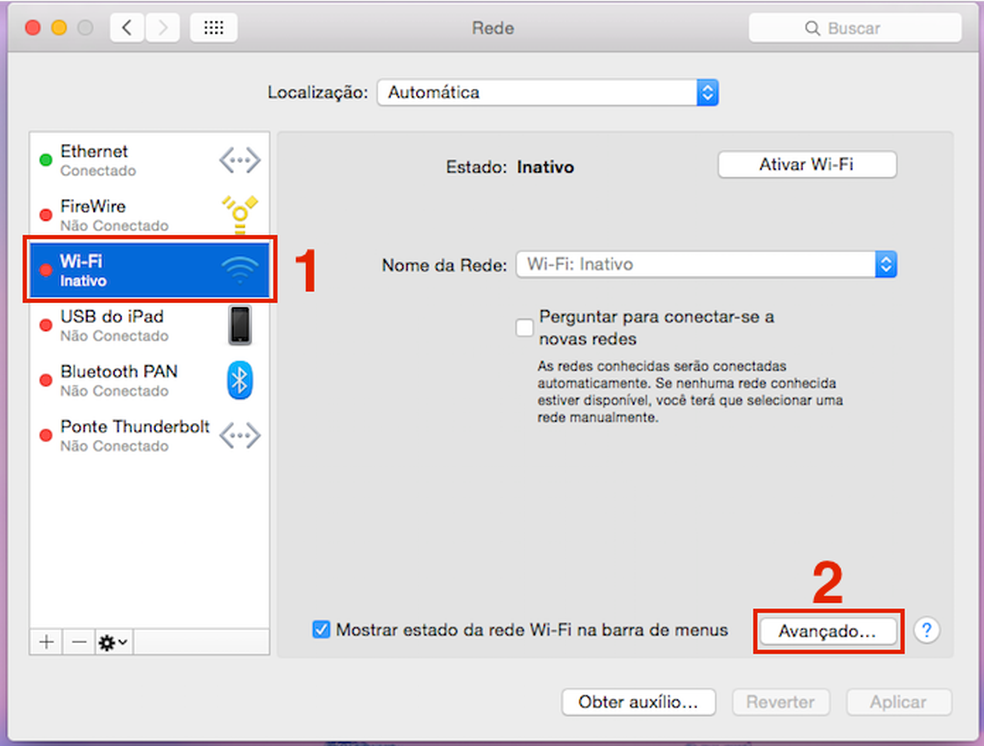Enable asking to join new networks
Screen dimensions: 984x746
tap(525, 328)
